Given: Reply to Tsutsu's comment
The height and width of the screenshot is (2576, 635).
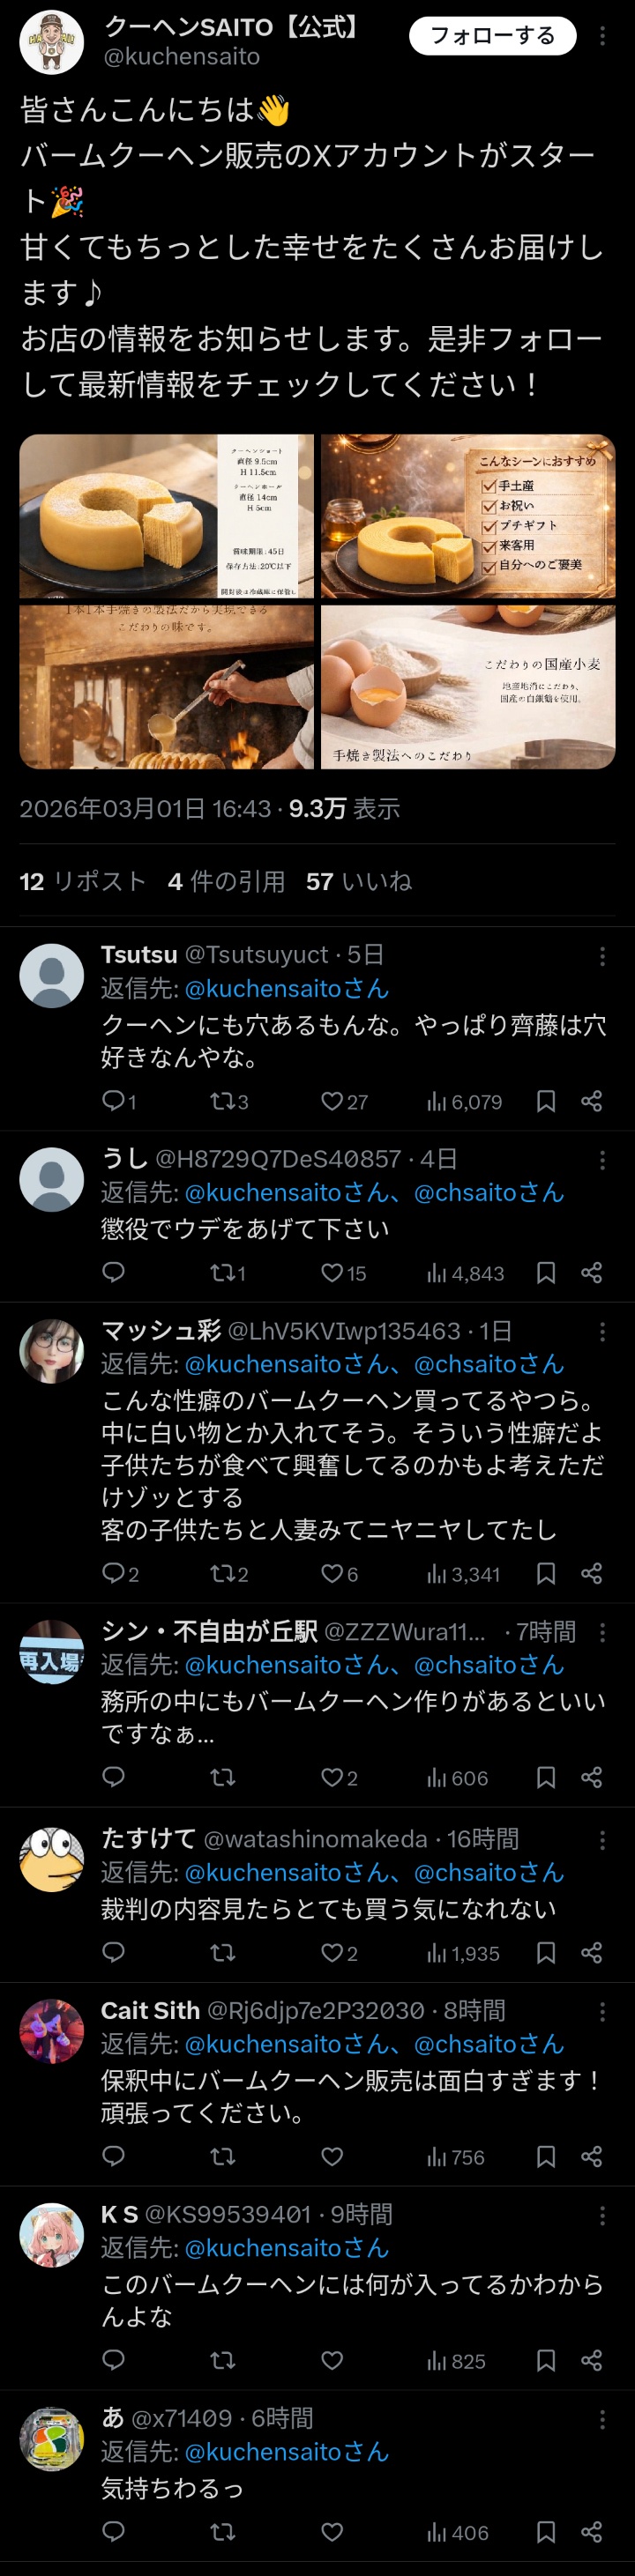Looking at the screenshot, I should click(x=113, y=1101).
